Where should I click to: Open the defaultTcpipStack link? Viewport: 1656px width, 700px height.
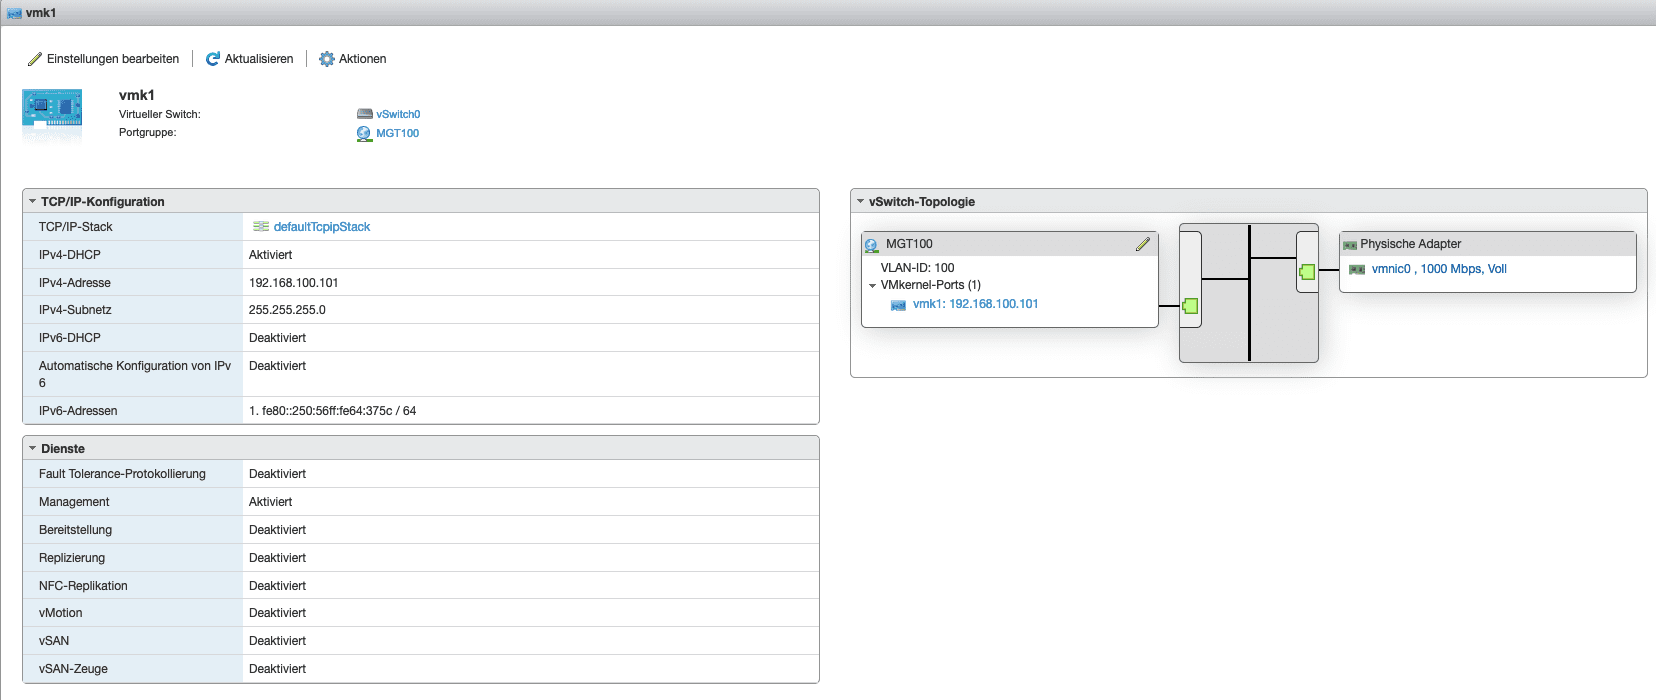pyautogui.click(x=322, y=227)
